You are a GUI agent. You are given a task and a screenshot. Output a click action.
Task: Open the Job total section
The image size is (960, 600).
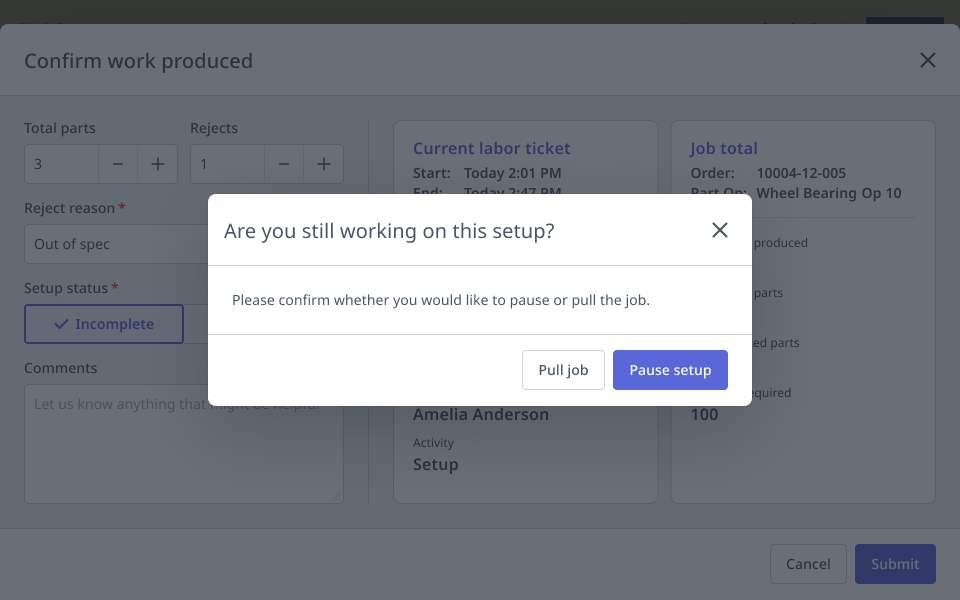tap(723, 148)
